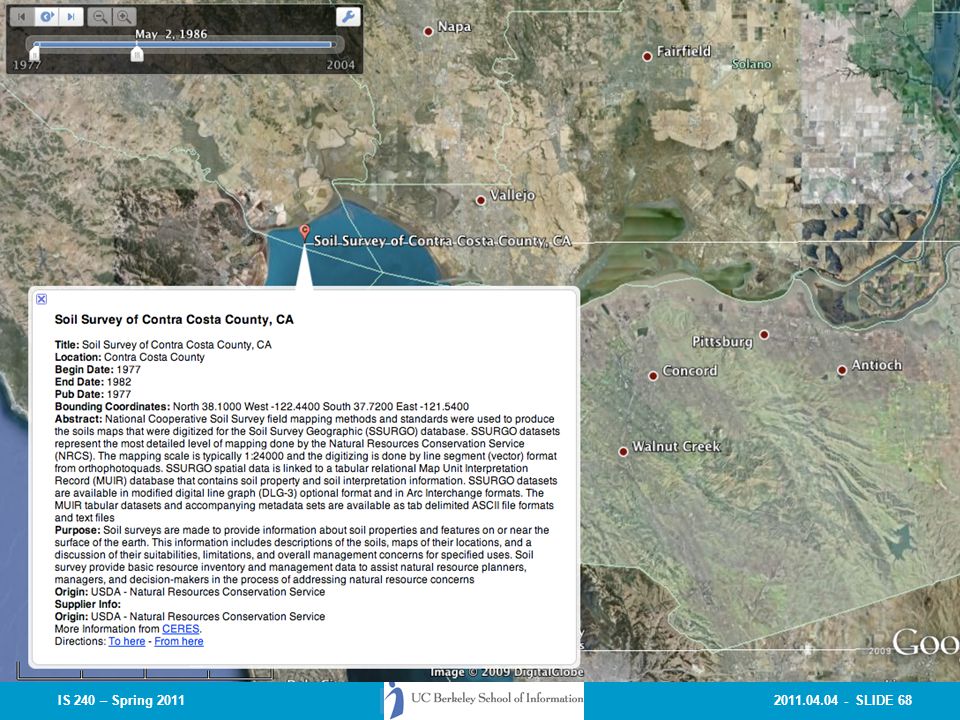960x720 pixels.
Task: Click the May 2, 1986 date label
Action: (x=171, y=34)
